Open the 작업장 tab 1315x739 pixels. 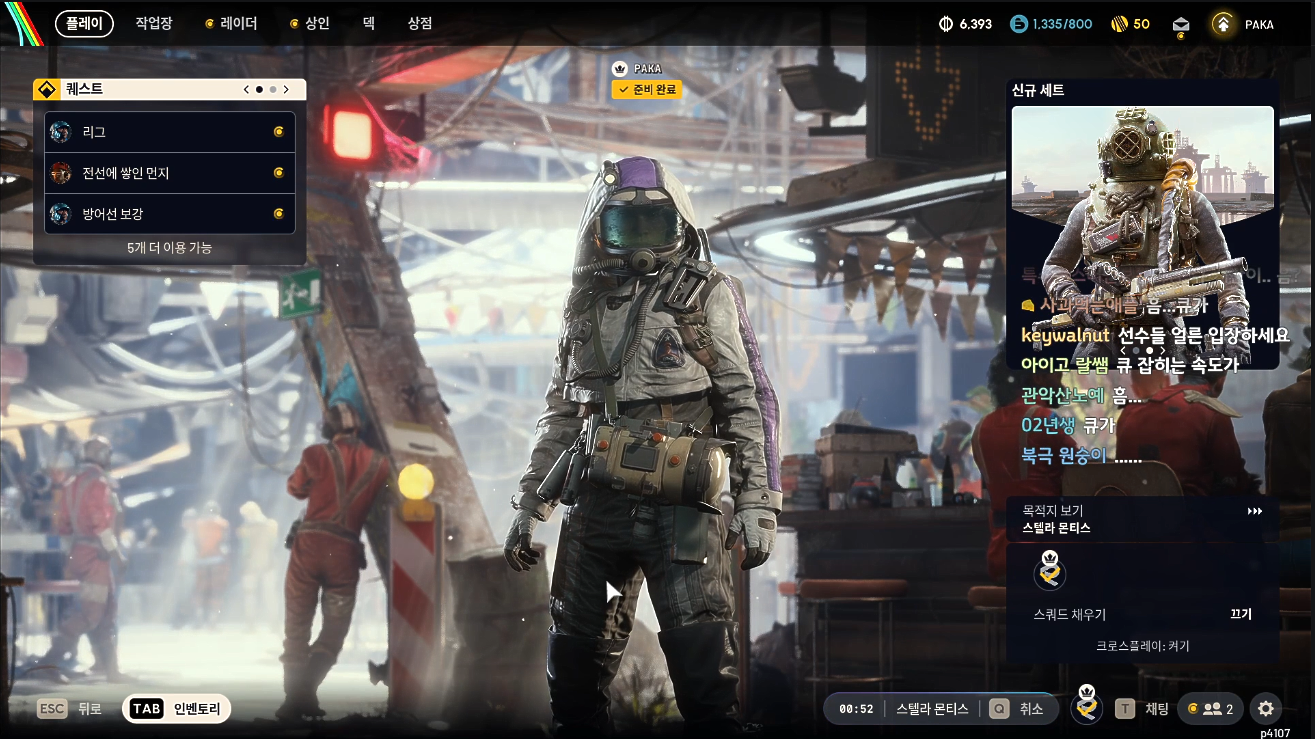pos(155,23)
